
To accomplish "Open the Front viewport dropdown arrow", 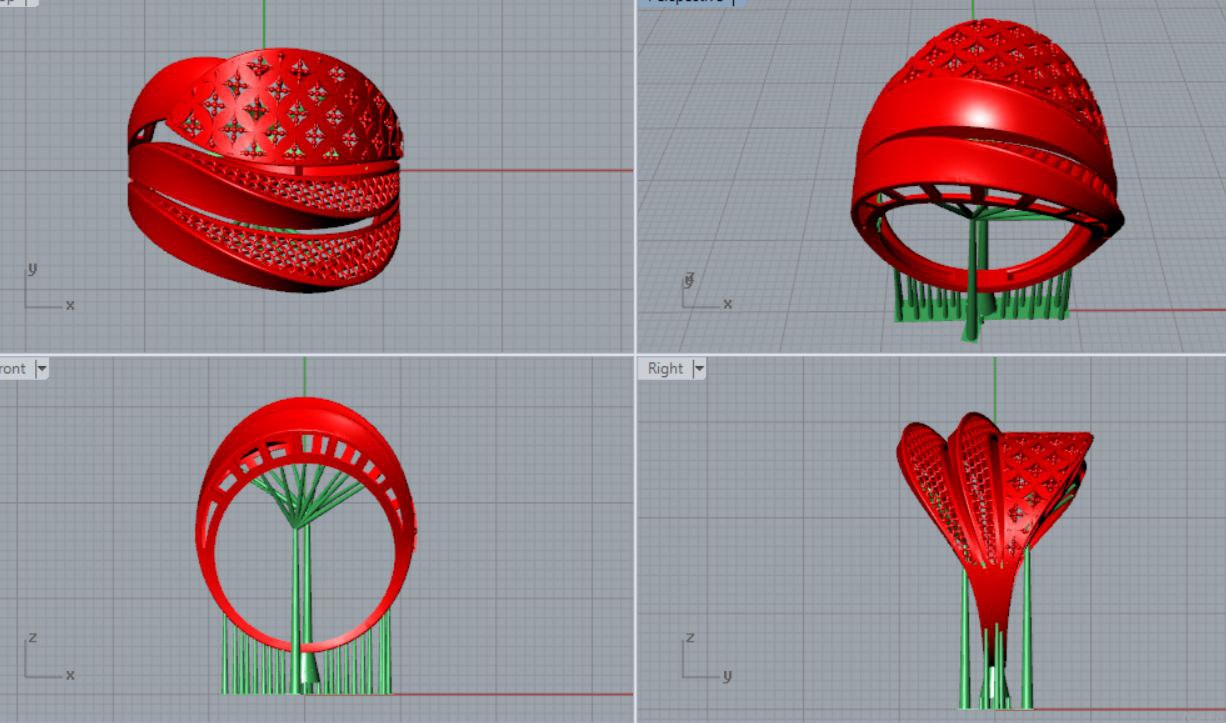I will coord(41,369).
